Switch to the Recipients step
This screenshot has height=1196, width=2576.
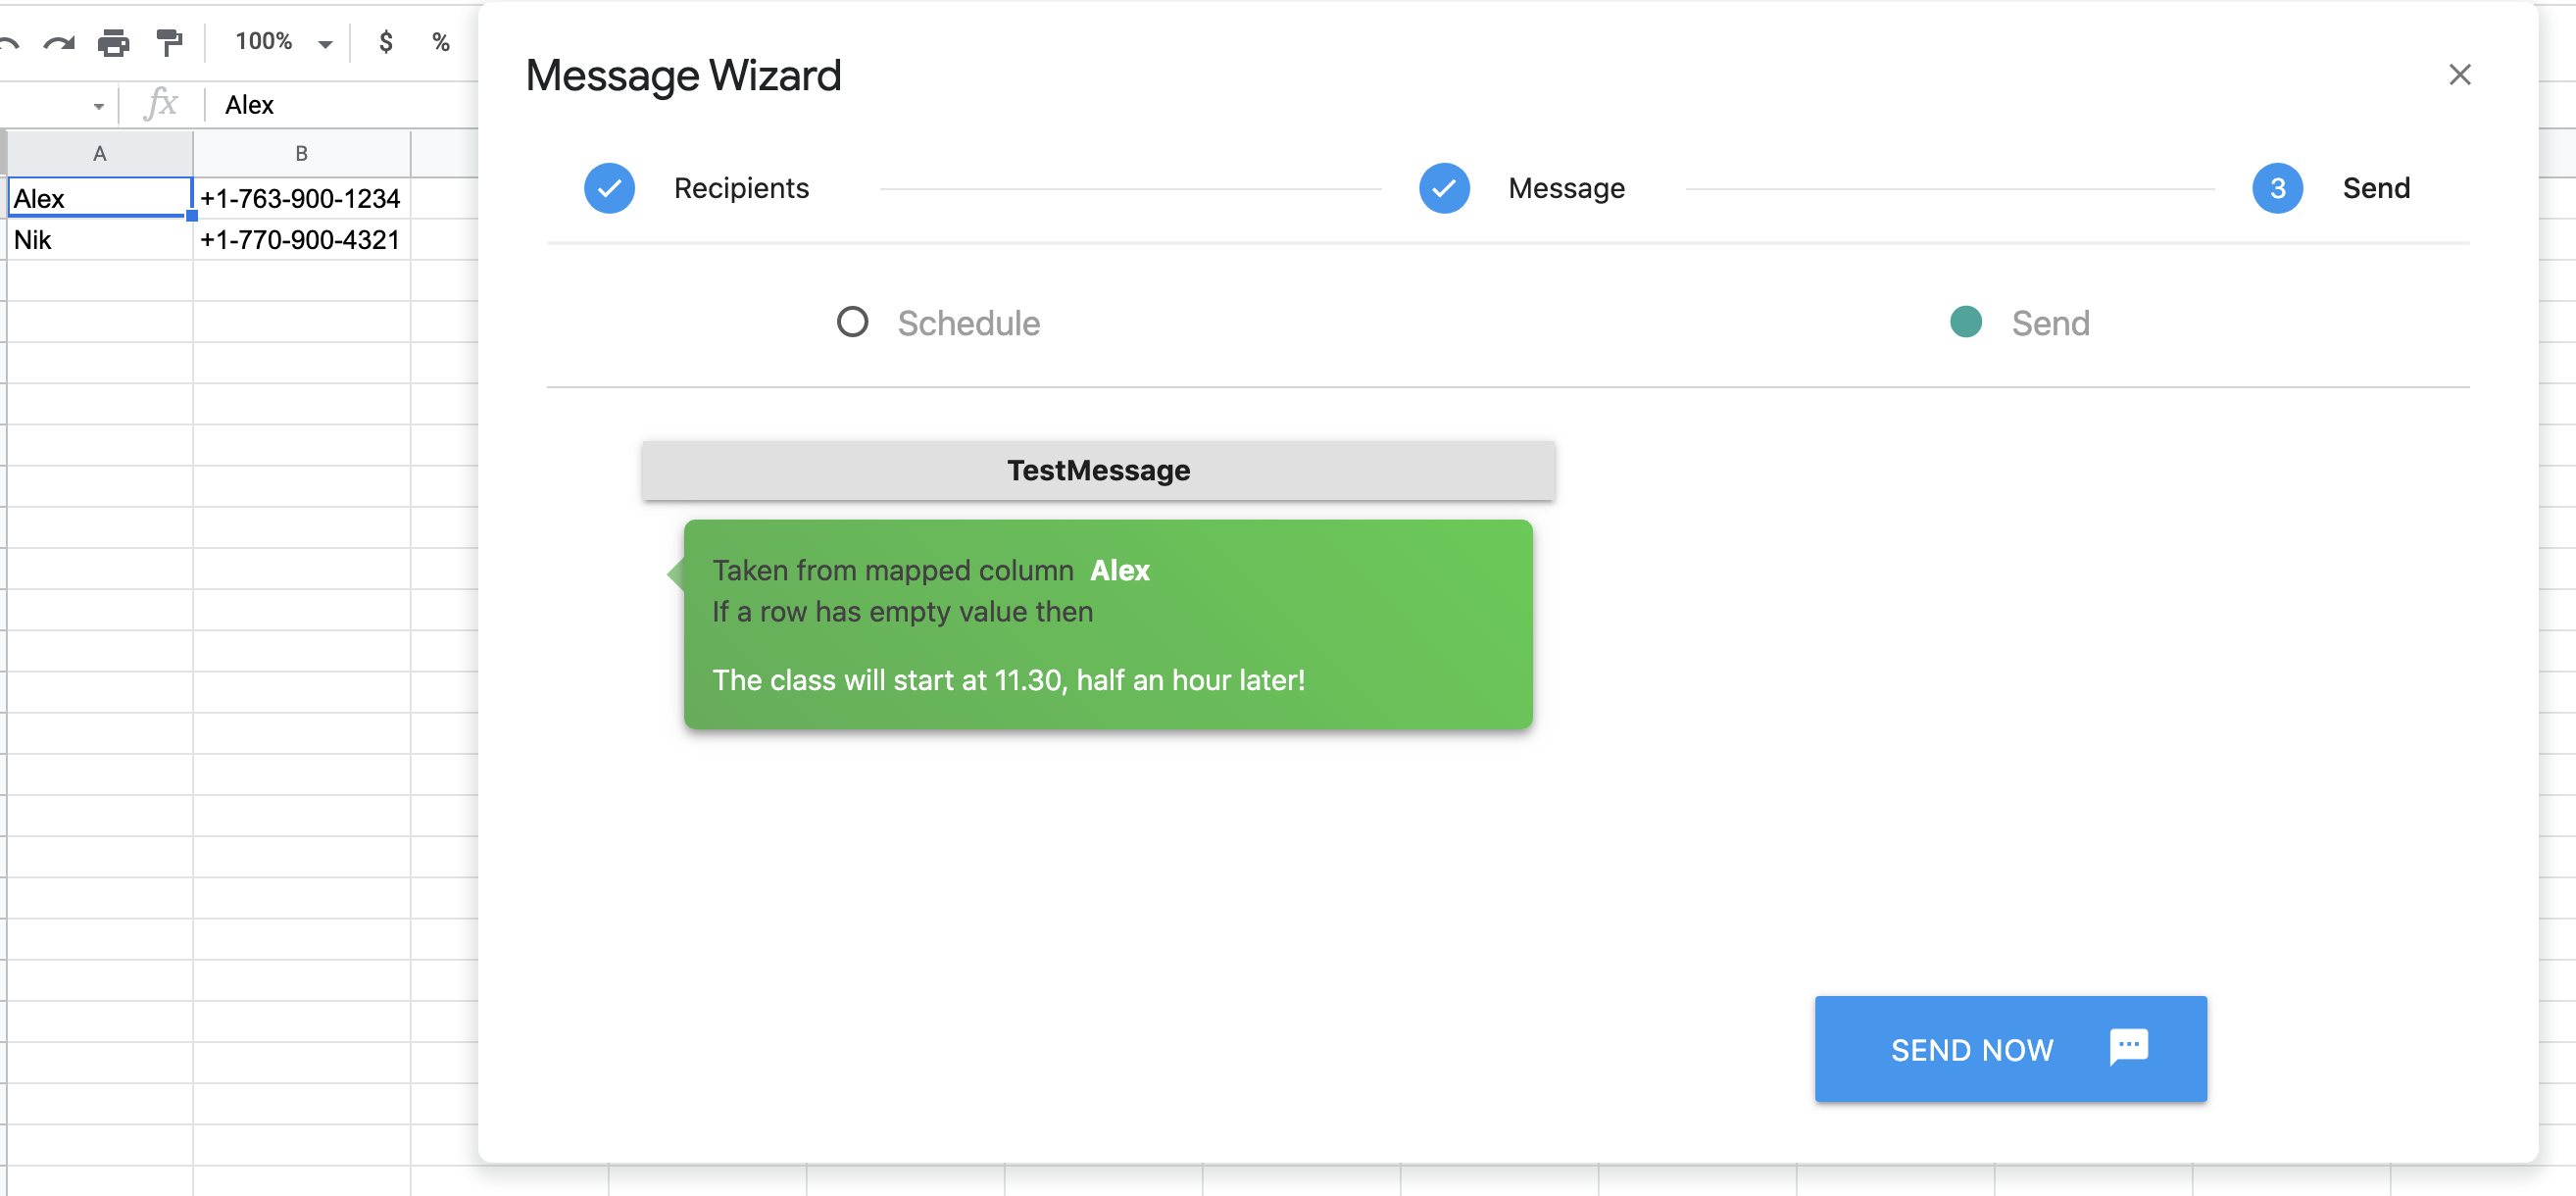point(741,188)
